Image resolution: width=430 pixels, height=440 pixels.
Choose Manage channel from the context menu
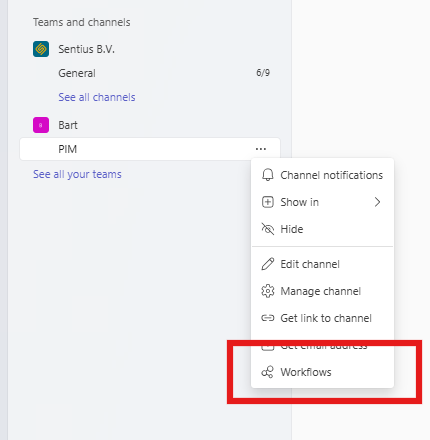322,291
